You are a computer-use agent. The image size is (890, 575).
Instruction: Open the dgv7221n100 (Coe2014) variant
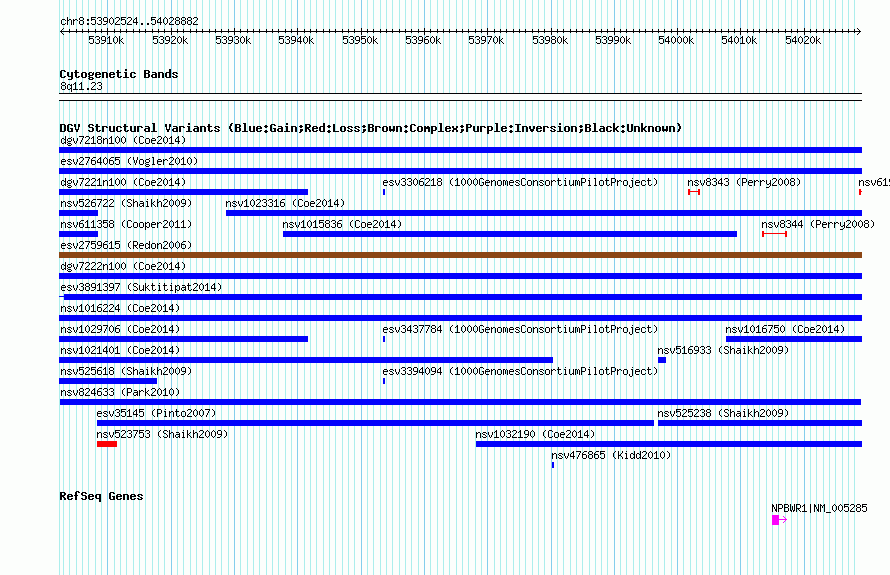tap(123, 182)
